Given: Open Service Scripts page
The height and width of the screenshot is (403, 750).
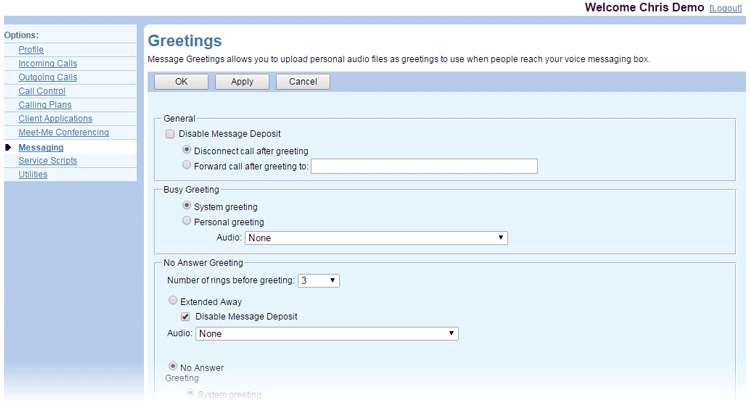Looking at the screenshot, I should coord(46,161).
